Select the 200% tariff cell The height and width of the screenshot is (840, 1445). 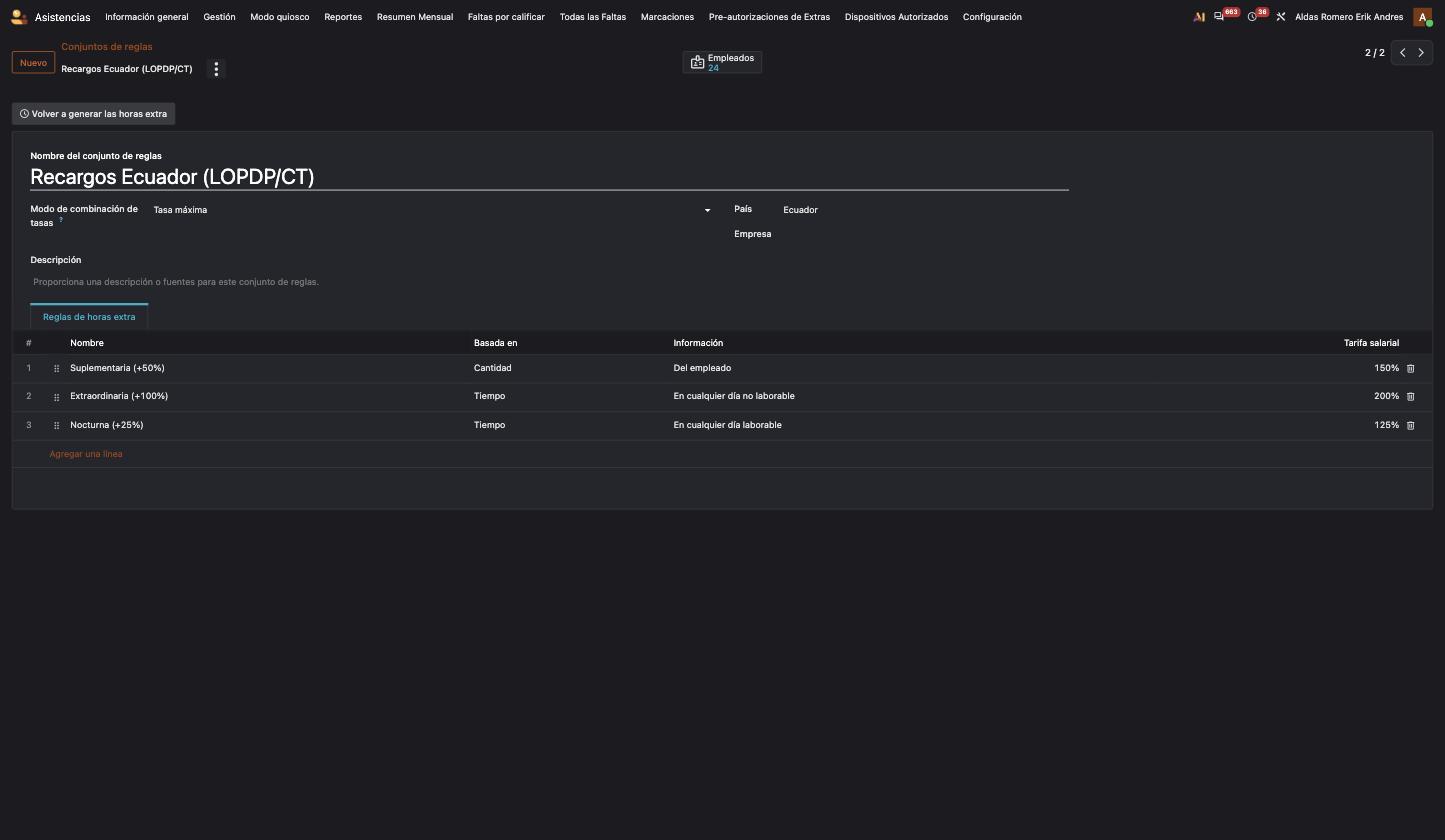click(1386, 396)
